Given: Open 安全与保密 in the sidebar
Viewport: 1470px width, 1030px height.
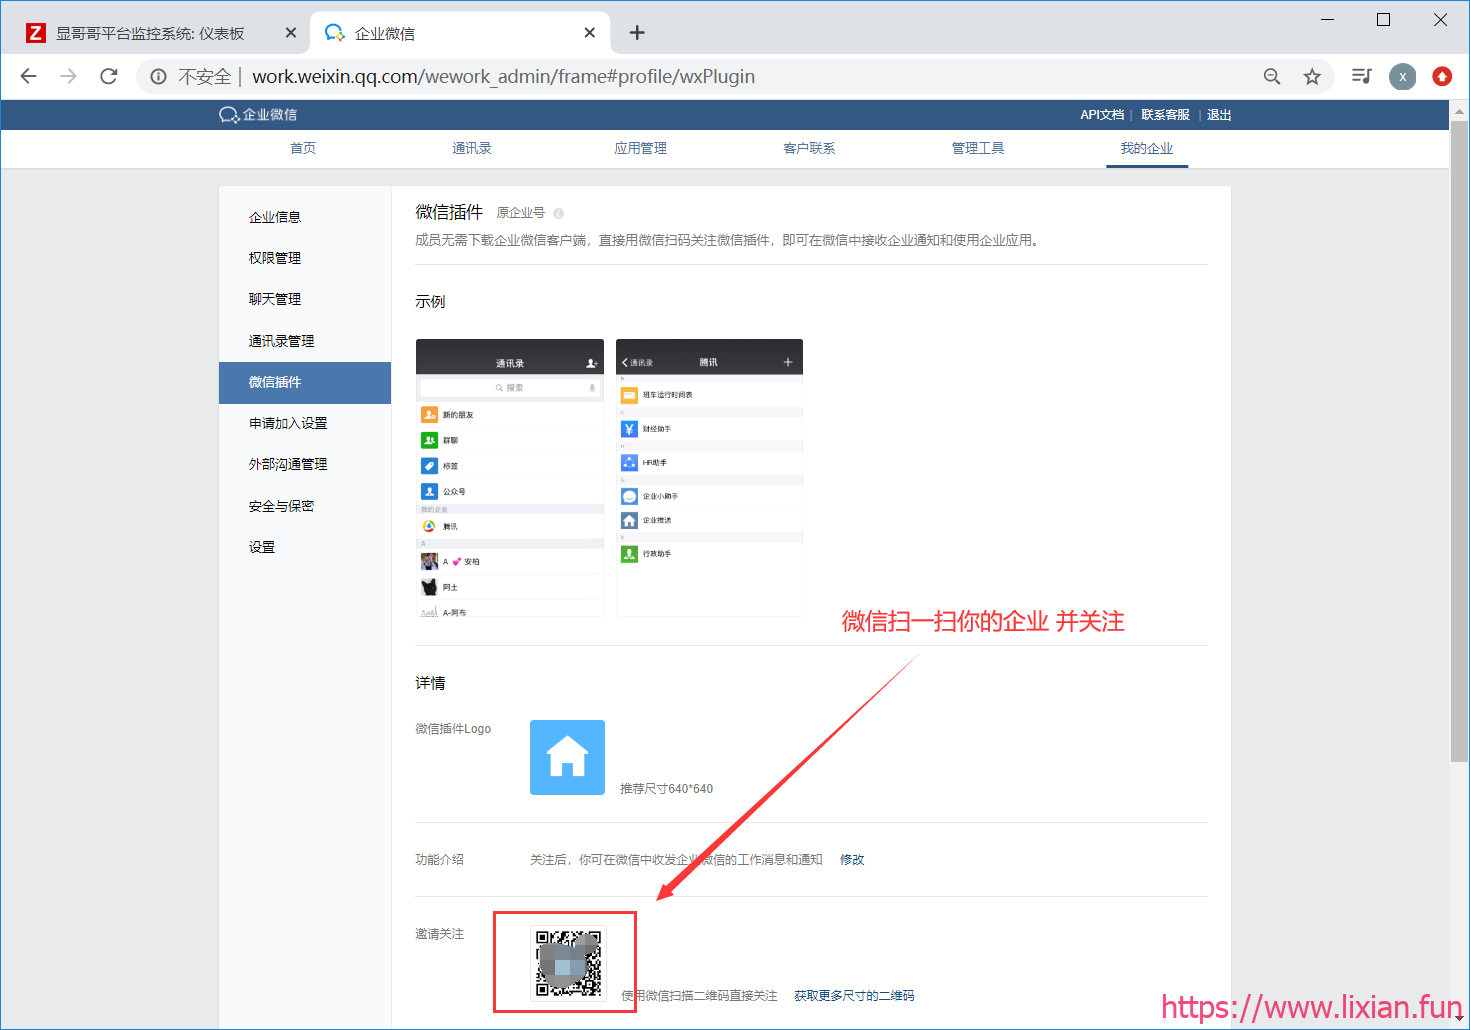Looking at the screenshot, I should click(281, 506).
